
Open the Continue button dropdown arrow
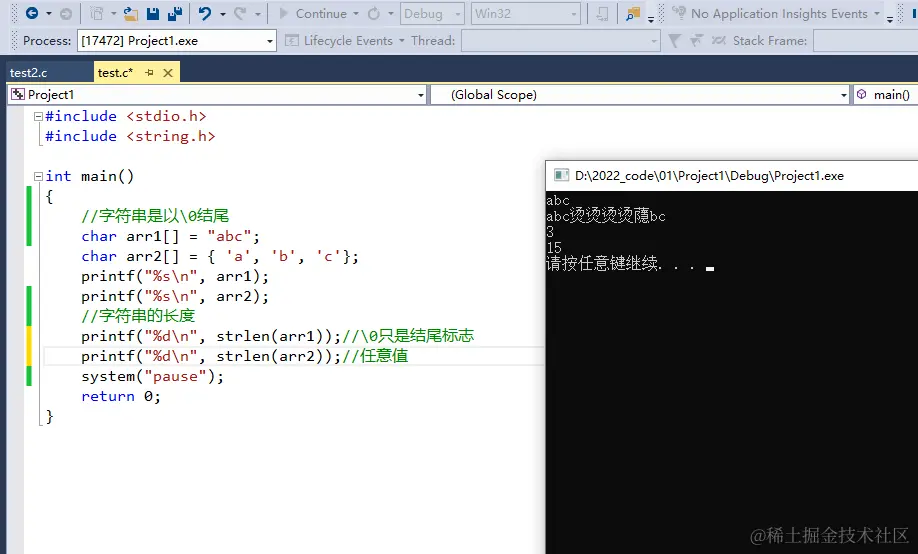coord(356,14)
